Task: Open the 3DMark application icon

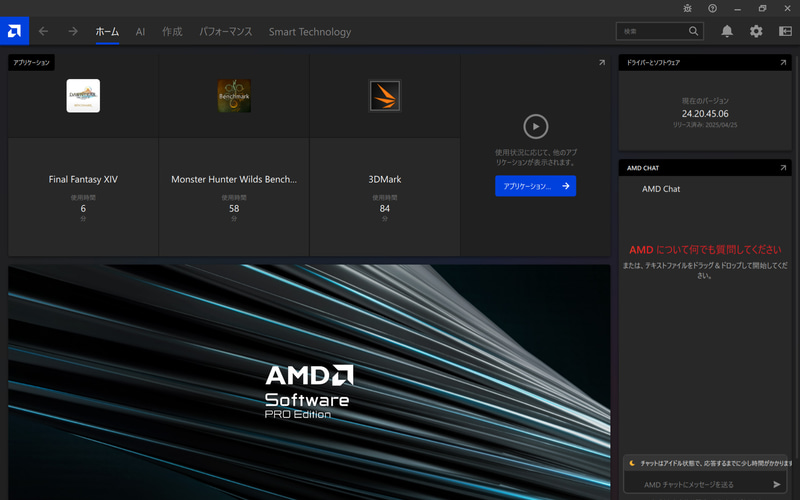Action: [385, 95]
